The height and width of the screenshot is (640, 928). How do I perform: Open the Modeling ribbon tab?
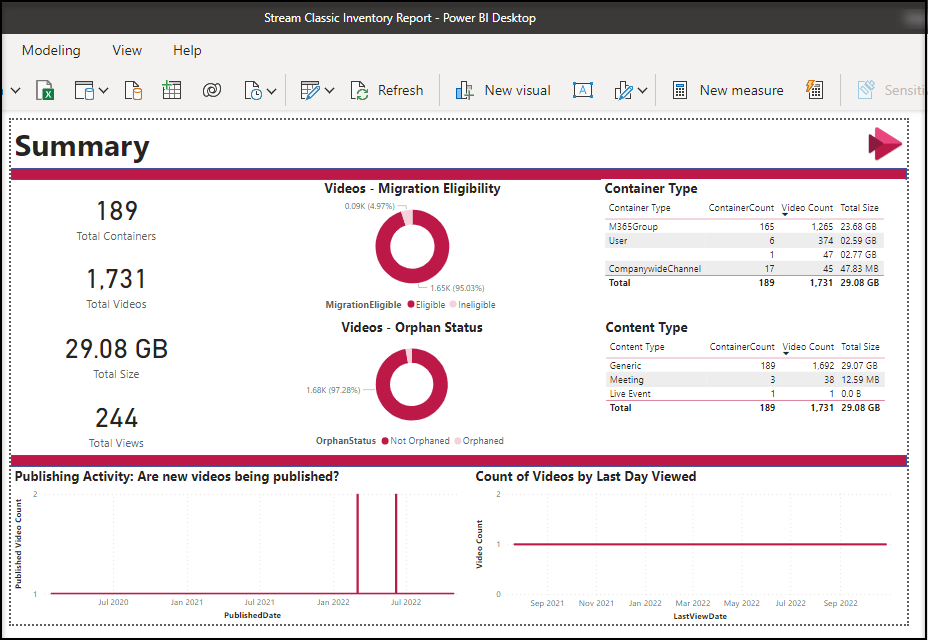coord(51,50)
